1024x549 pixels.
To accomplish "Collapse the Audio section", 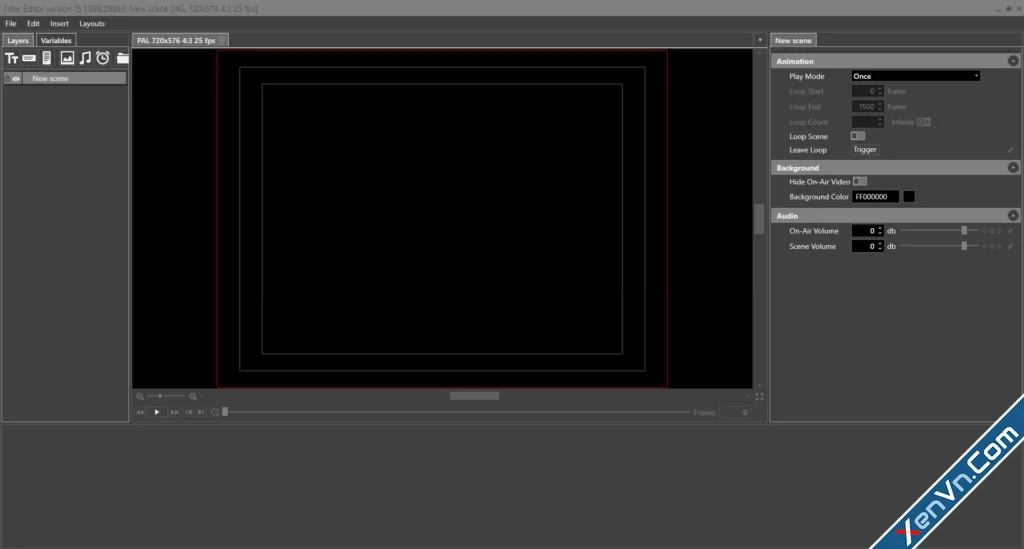I will point(1013,215).
